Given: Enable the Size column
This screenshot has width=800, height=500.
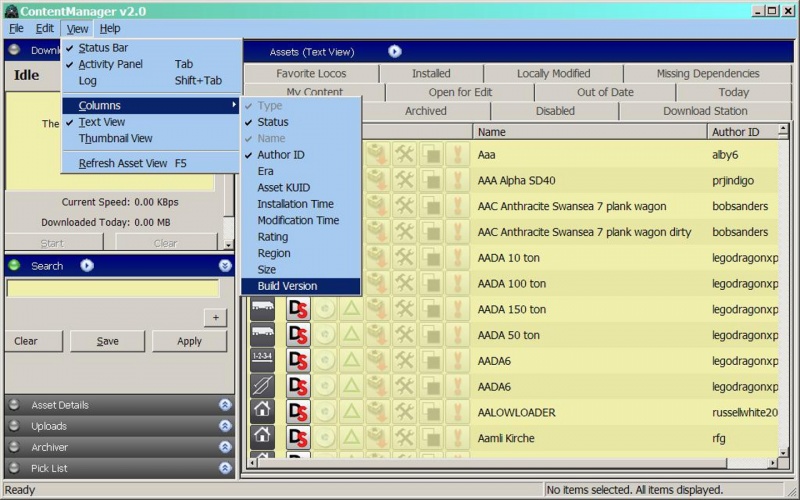Looking at the screenshot, I should 301,269.
